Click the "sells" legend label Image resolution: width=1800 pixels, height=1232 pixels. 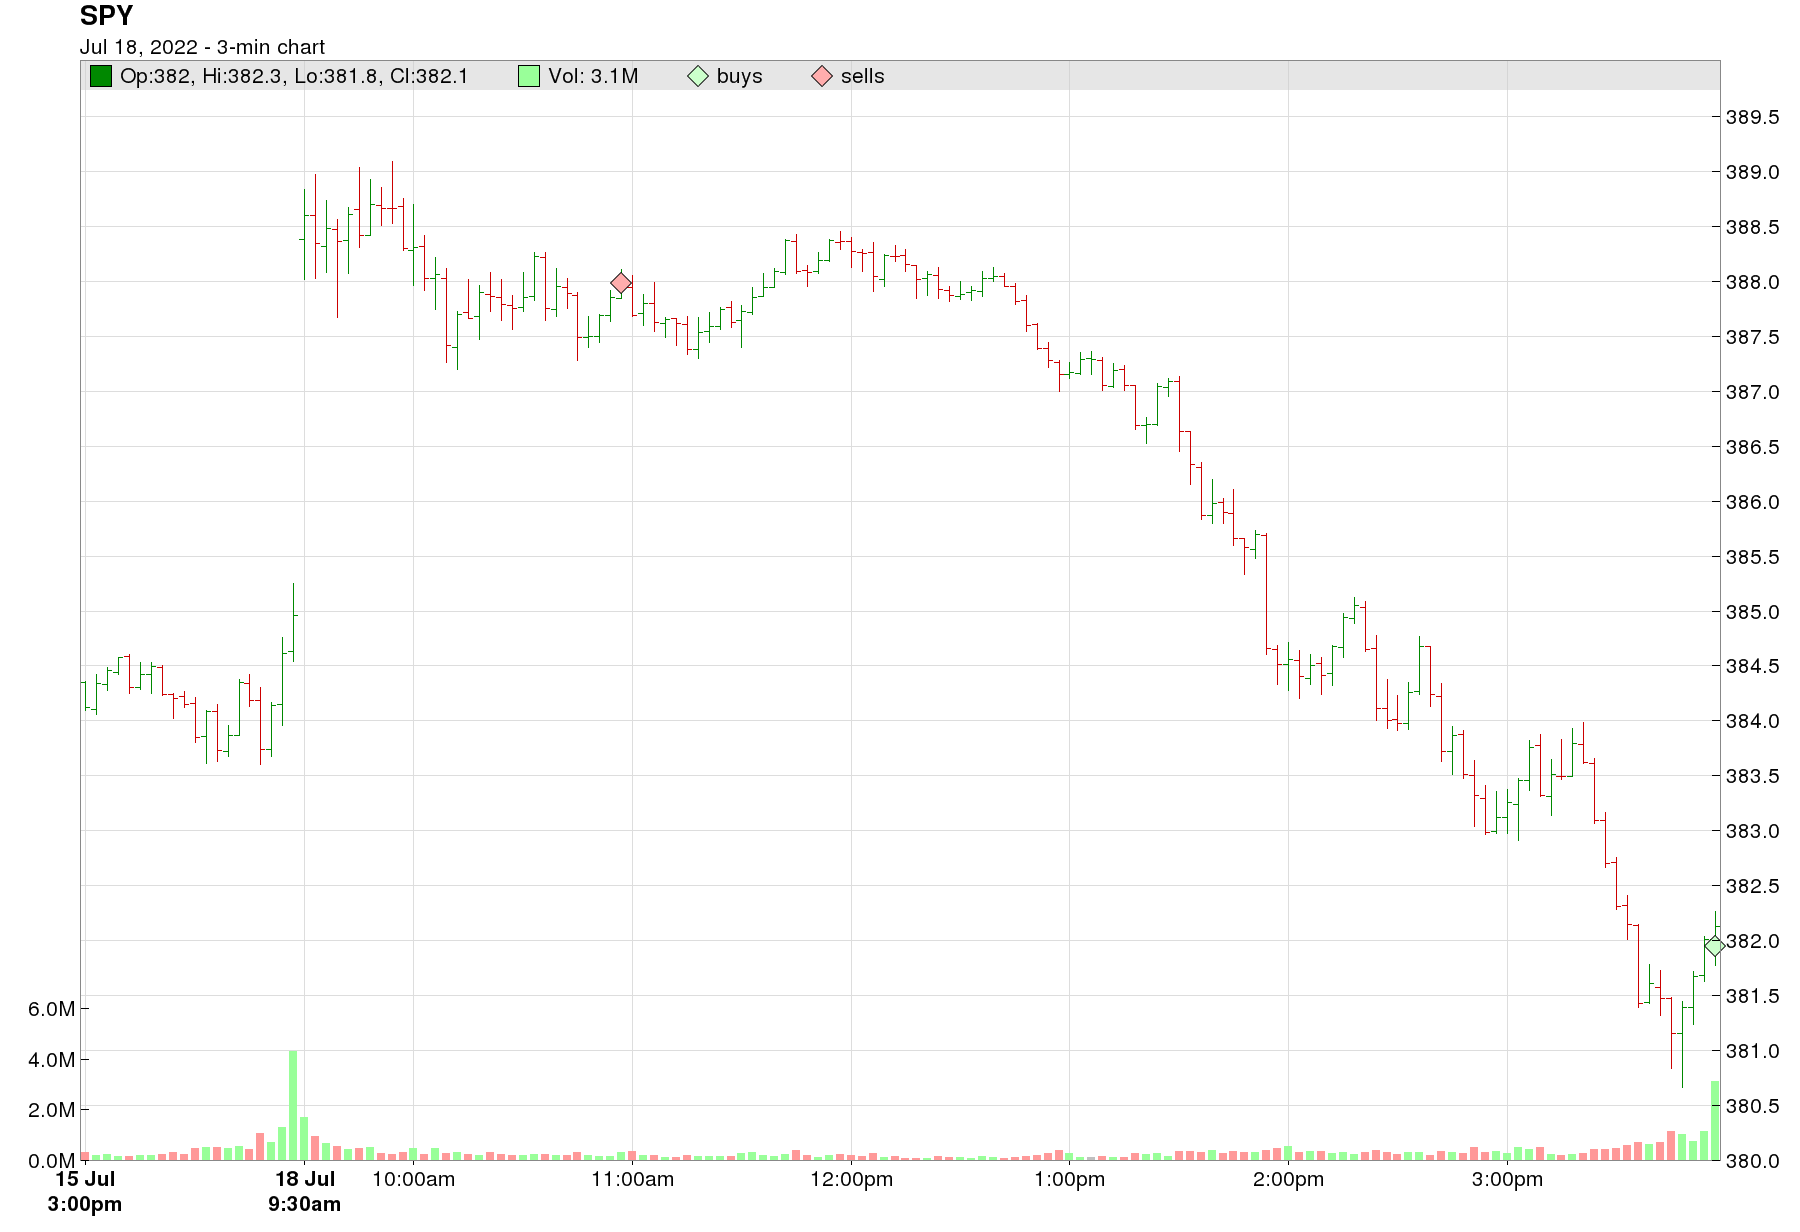coord(863,76)
